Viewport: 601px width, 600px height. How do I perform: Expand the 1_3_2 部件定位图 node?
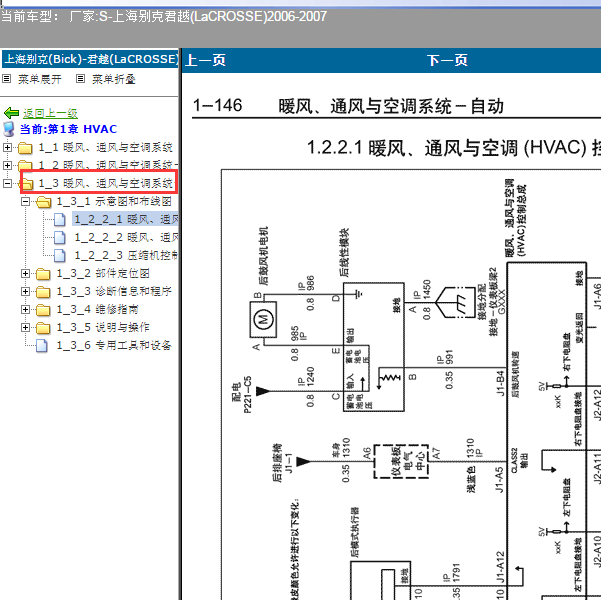[25, 273]
